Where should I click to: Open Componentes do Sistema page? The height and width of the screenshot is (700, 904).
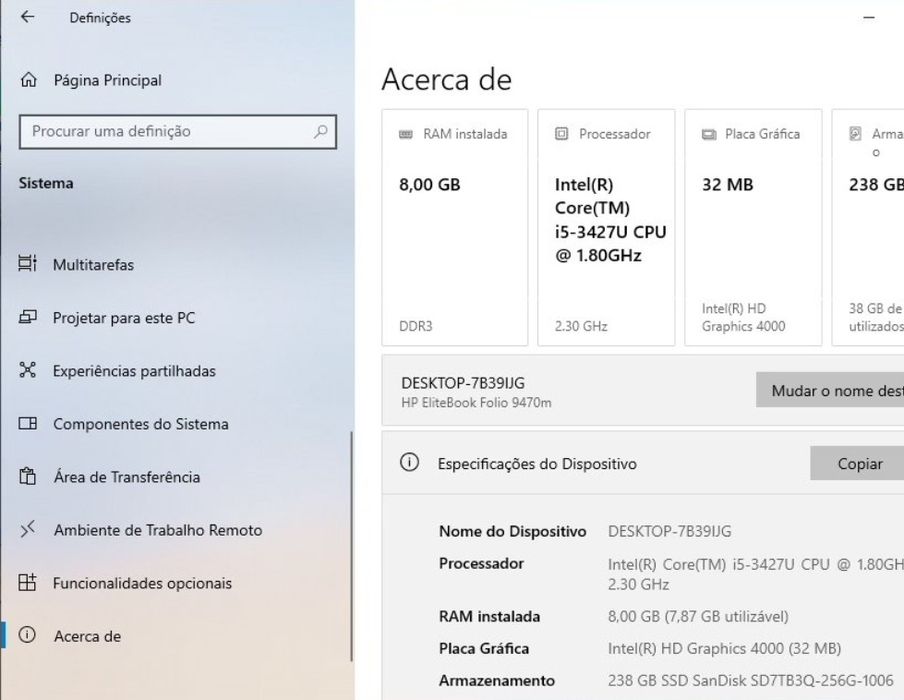(x=141, y=424)
